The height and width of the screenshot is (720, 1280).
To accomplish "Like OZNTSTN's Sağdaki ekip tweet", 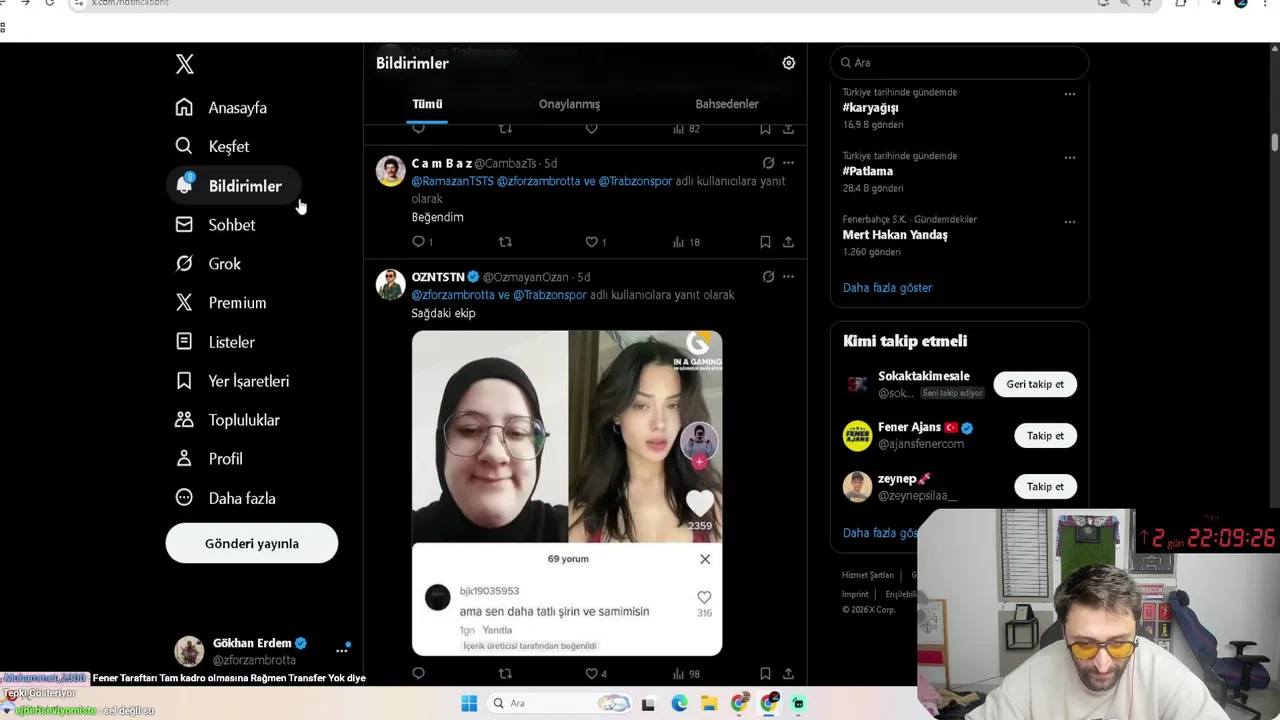I will click(x=592, y=674).
